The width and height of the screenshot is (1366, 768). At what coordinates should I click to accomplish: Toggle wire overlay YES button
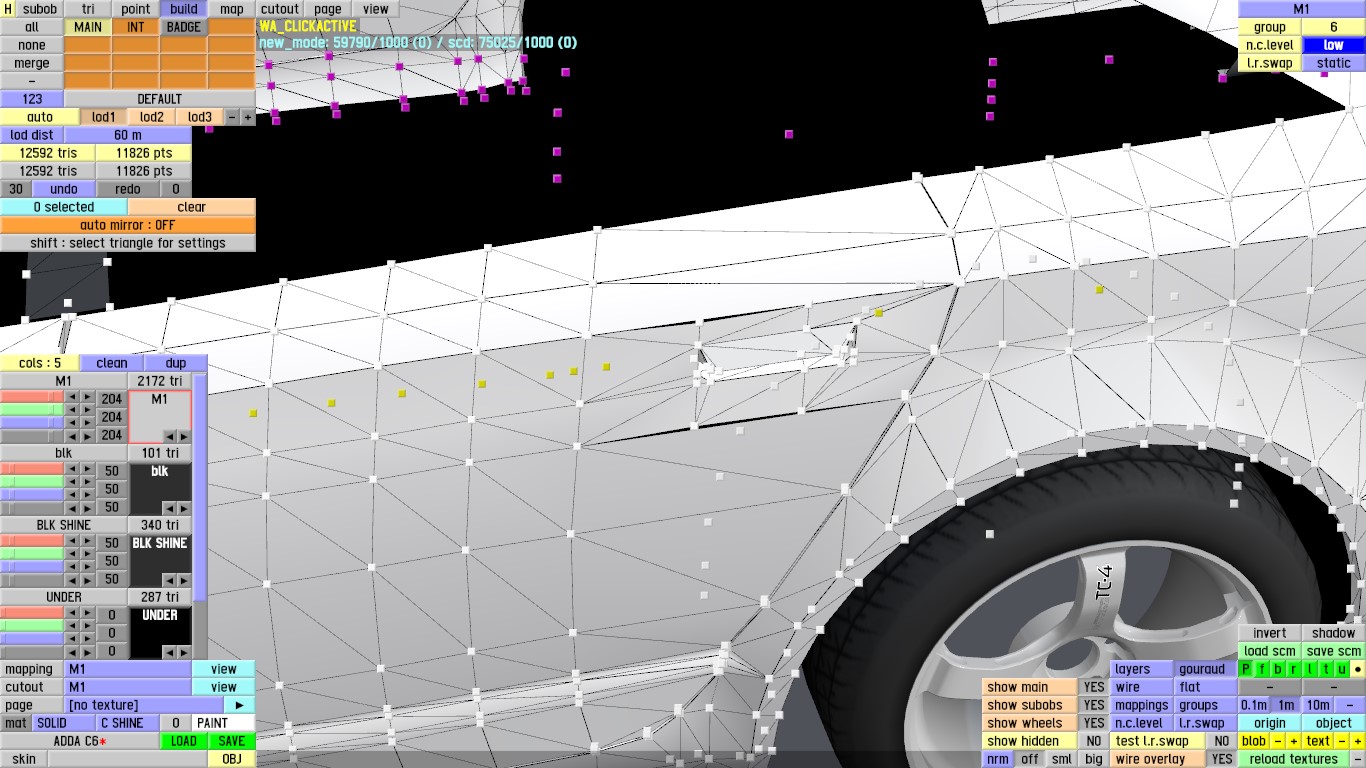click(1222, 759)
